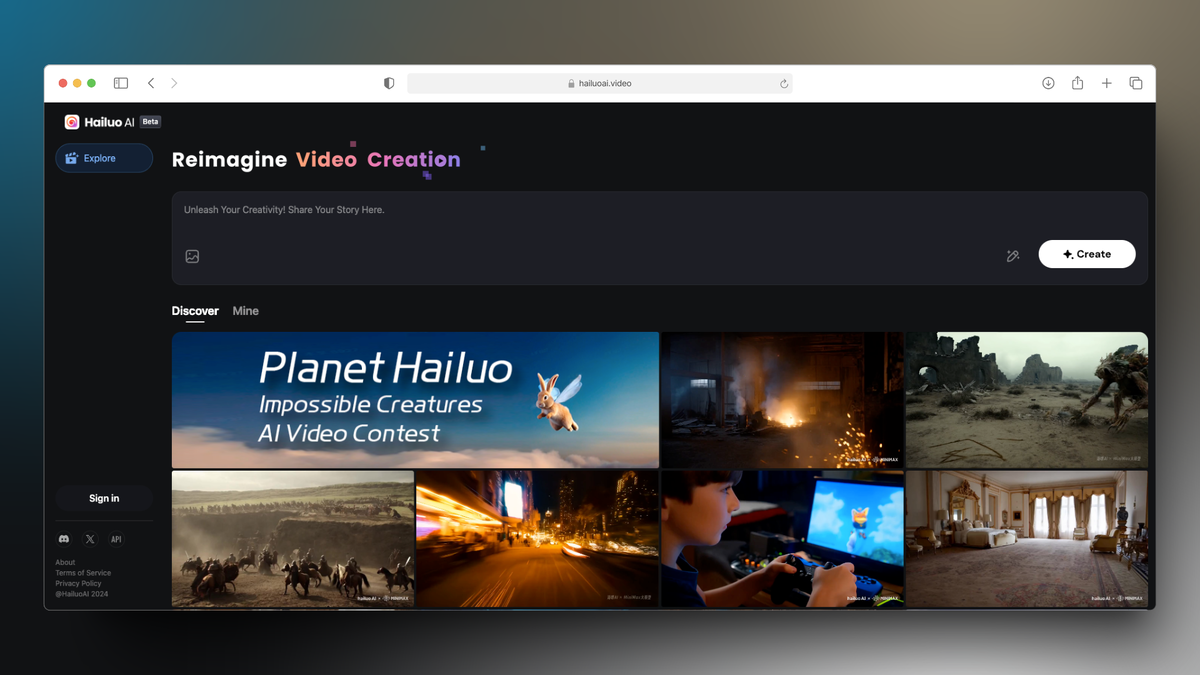
Task: Open the API icon link
Action: tap(116, 539)
